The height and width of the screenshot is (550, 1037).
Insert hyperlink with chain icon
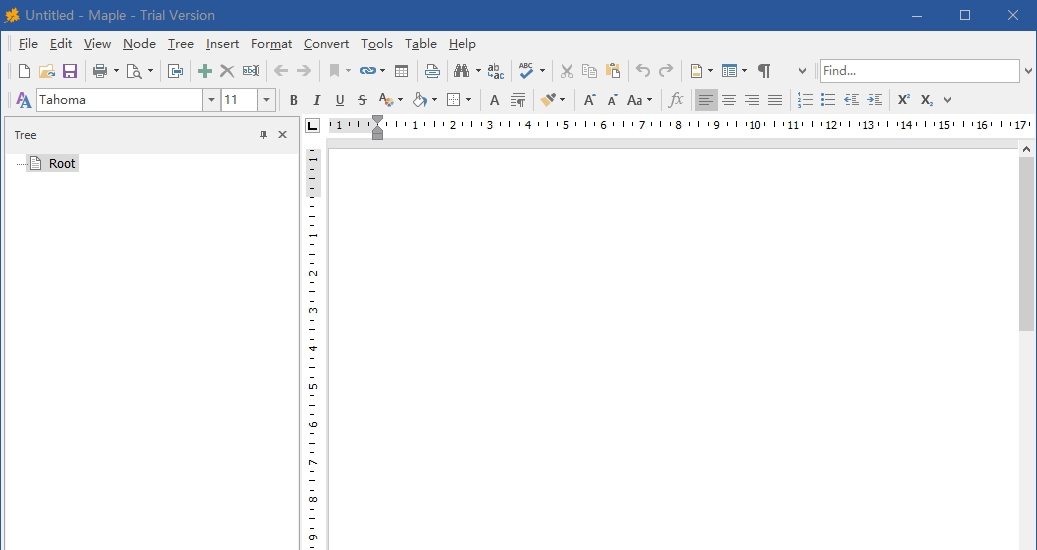point(368,71)
